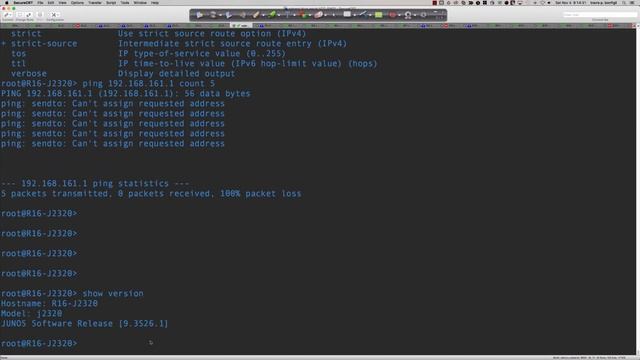Click the 'show version' command line
Screen dimensions: 640x360
72,293
